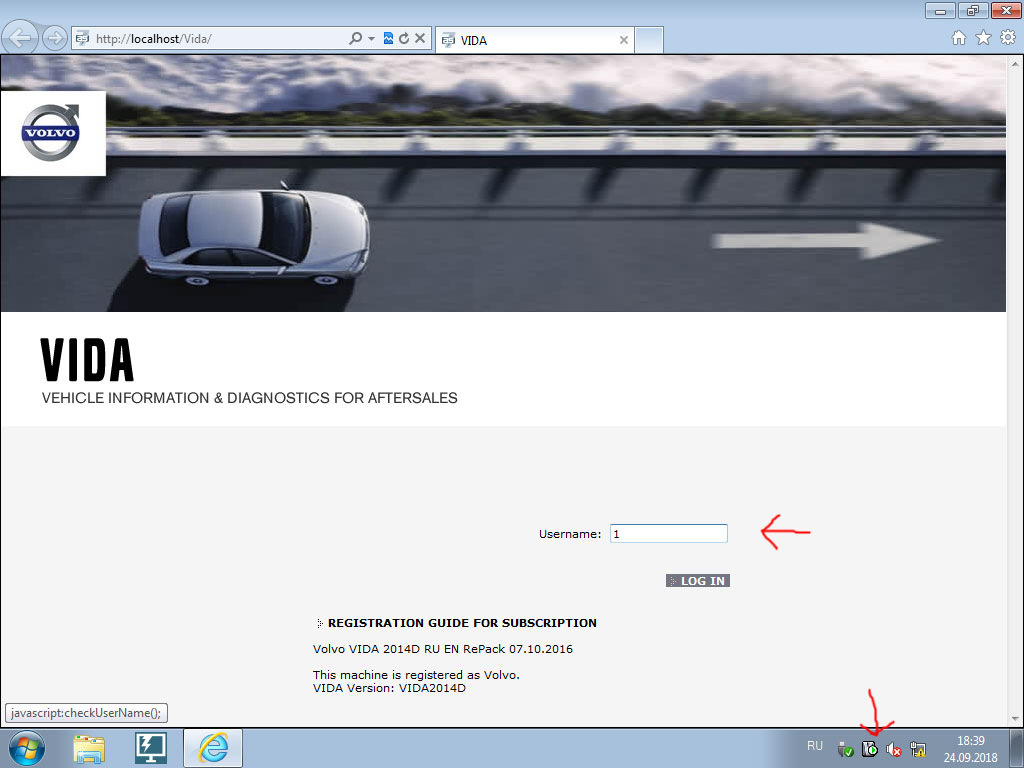Open the monitor app on the taskbar
The height and width of the screenshot is (768, 1024).
(151, 748)
